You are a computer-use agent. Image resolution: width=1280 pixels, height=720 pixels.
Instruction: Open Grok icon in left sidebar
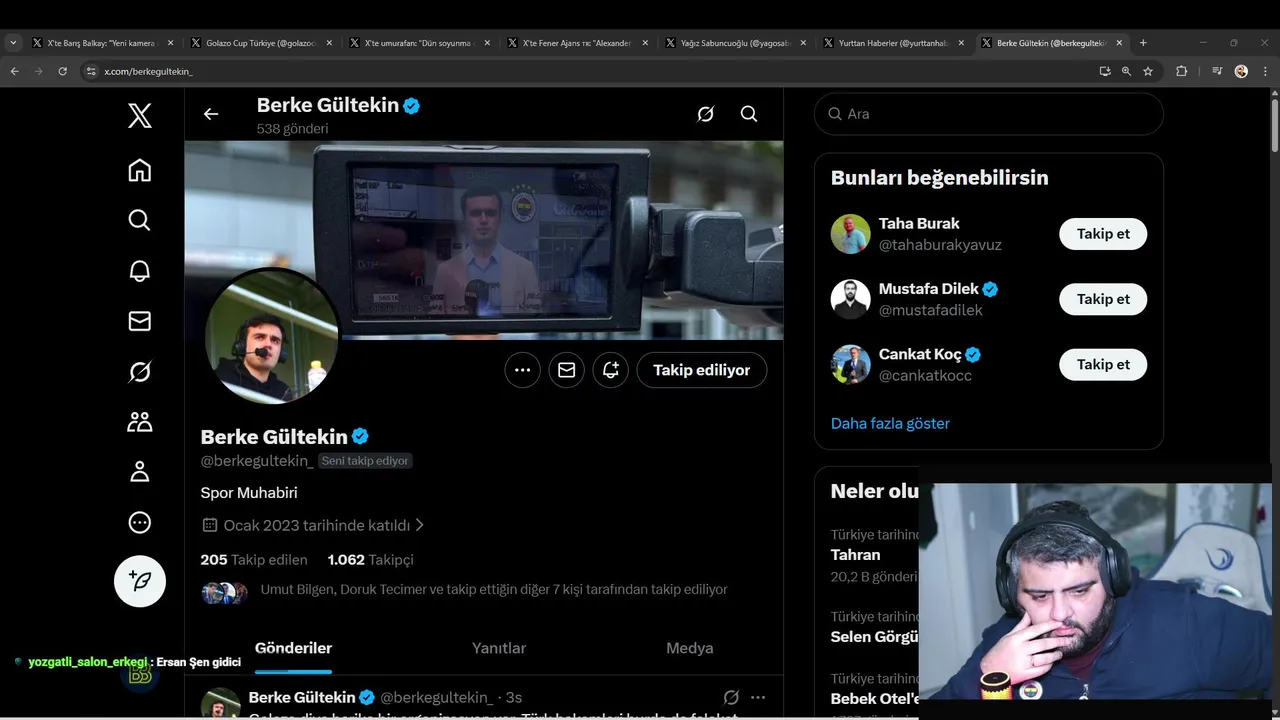pos(140,372)
